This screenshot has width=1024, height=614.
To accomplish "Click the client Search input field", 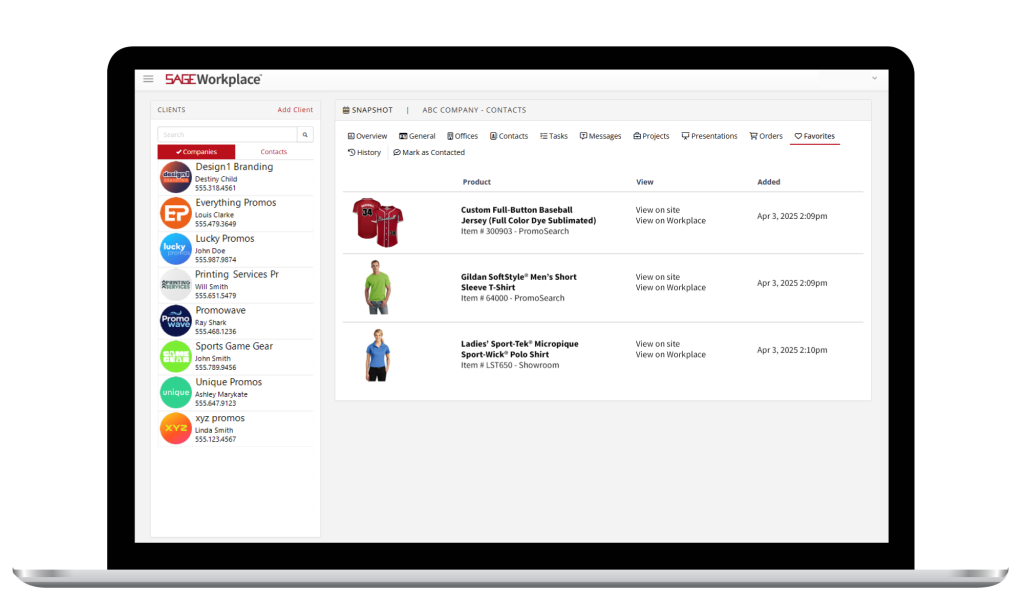I will coord(227,134).
